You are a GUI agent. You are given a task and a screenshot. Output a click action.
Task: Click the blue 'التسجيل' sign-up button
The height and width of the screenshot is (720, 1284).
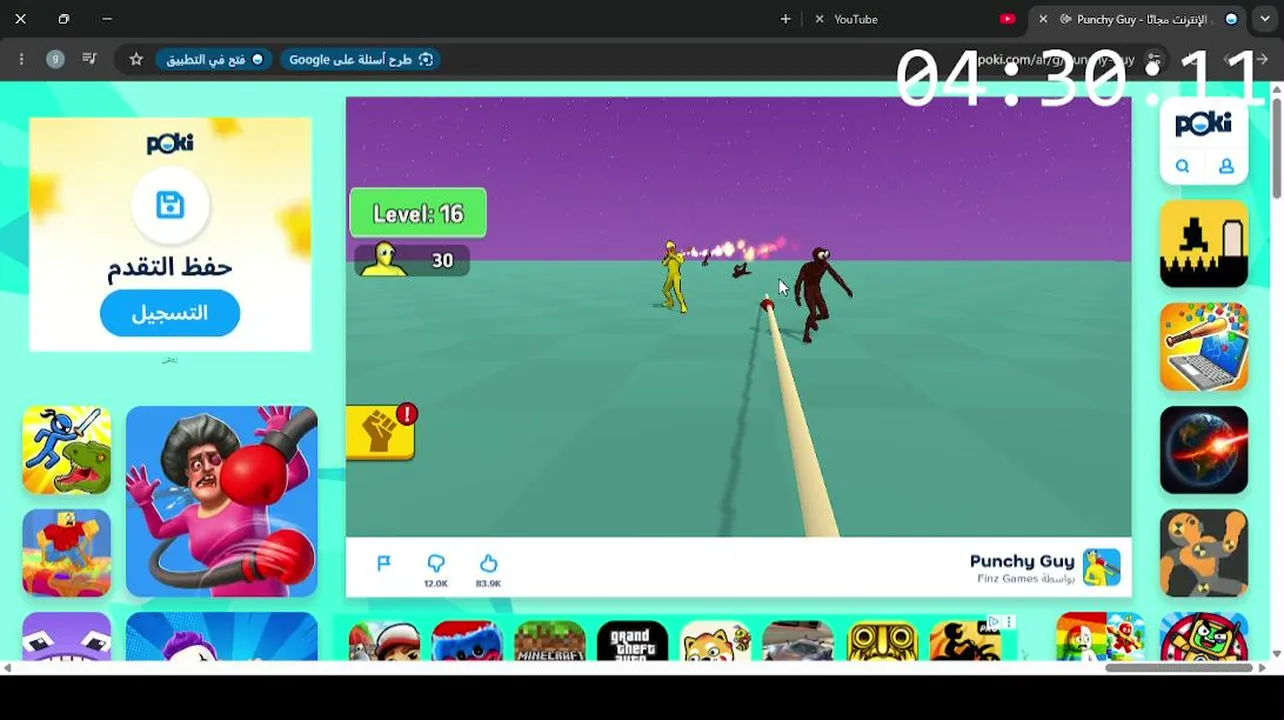click(170, 313)
